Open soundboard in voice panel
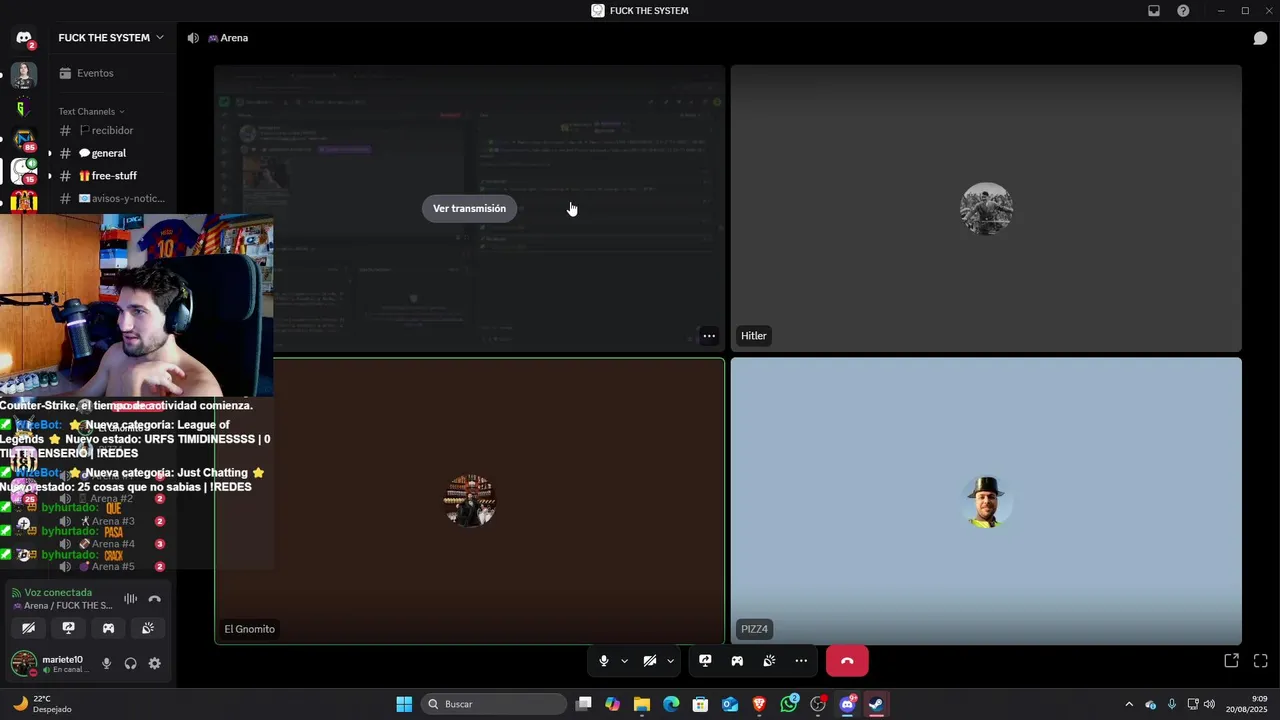The height and width of the screenshot is (720, 1280). [148, 628]
